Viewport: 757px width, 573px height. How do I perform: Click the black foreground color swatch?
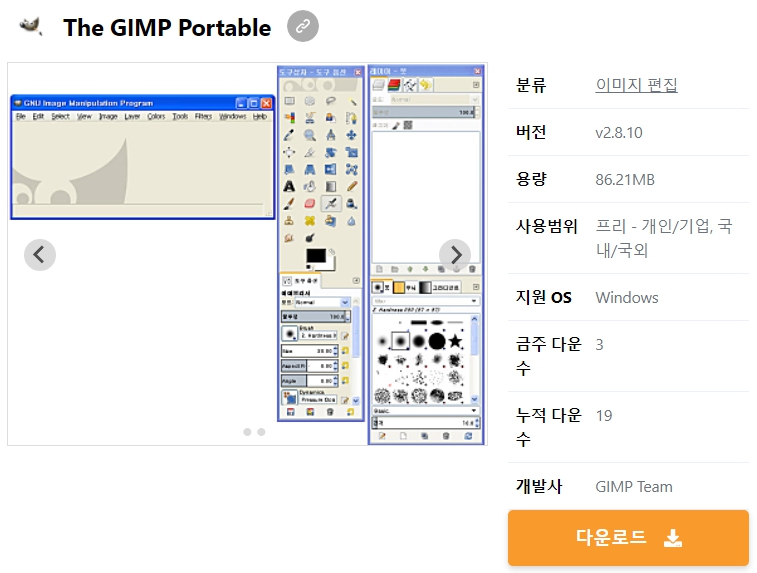point(316,255)
